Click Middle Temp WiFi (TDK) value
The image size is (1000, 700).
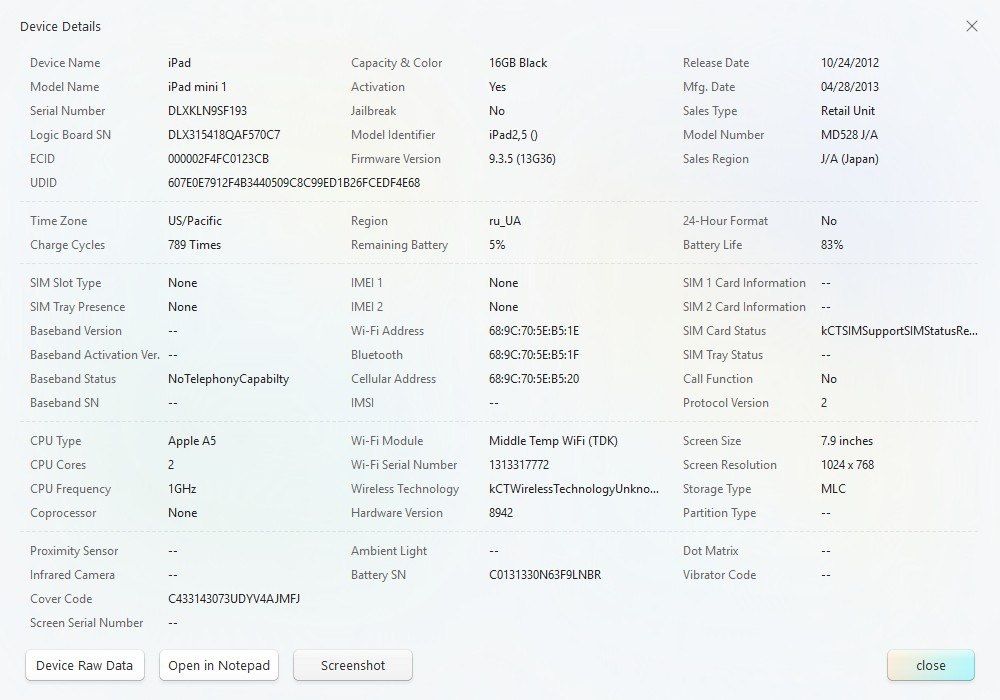553,441
